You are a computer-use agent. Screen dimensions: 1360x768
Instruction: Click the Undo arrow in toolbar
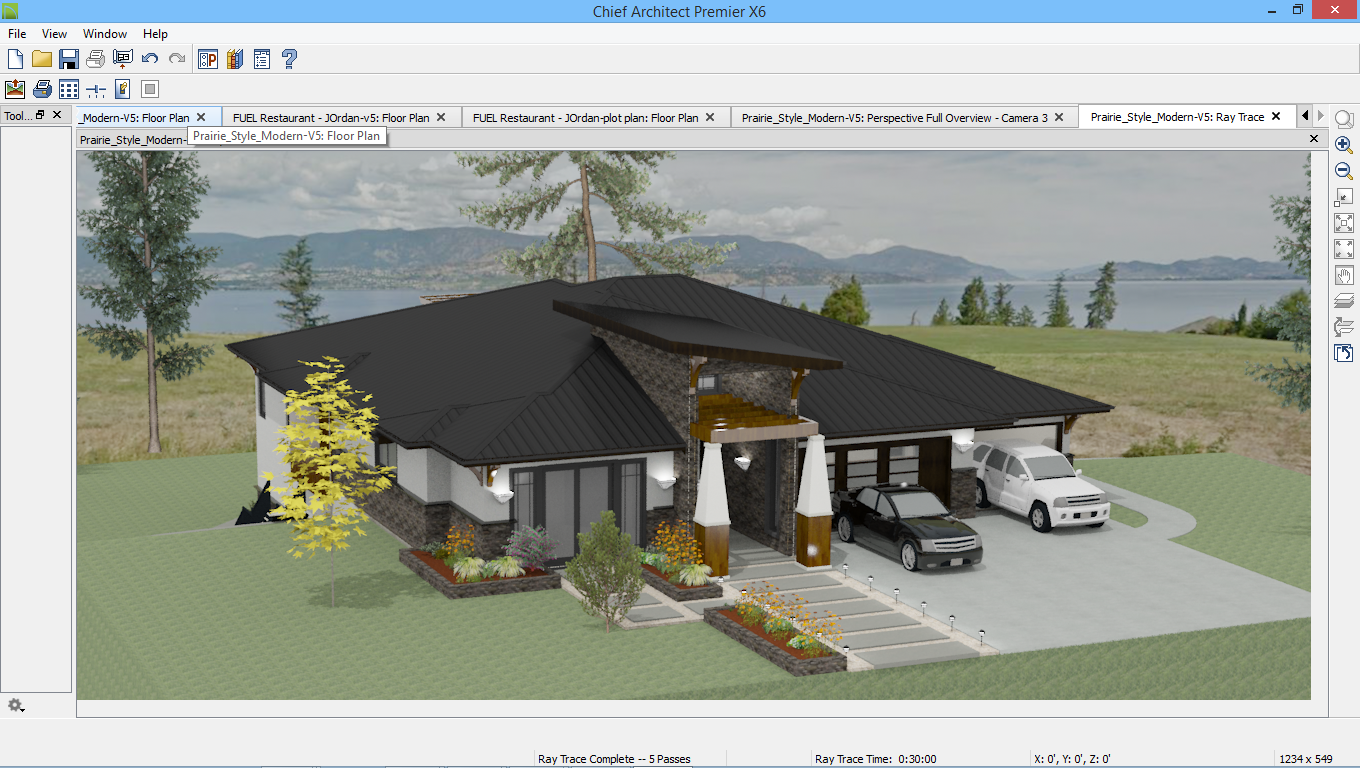point(150,59)
